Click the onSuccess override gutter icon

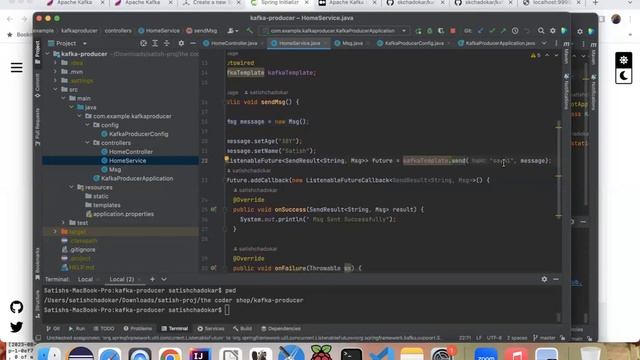point(213,209)
